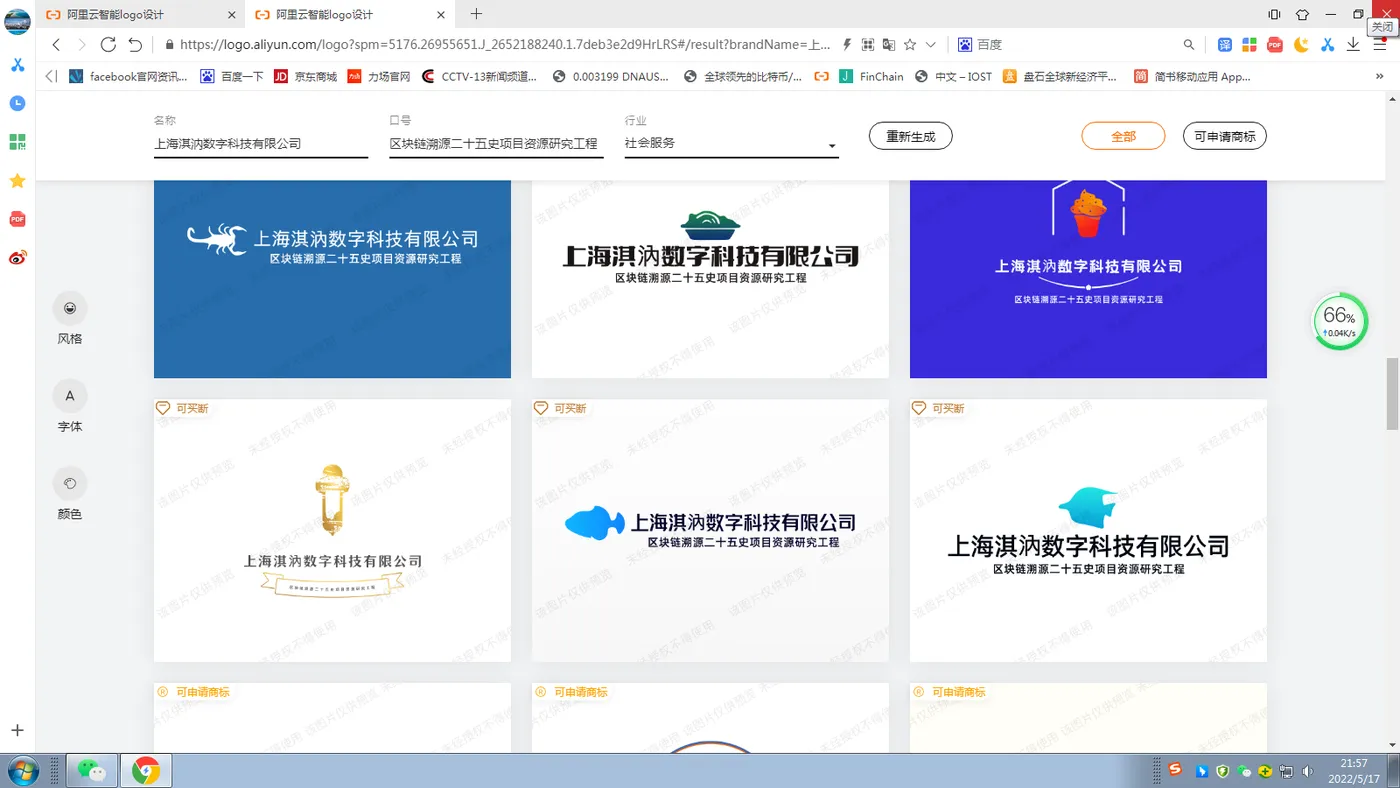The image size is (1400, 788).
Task: Open the colorful apps grid extension
Action: pyautogui.click(x=1249, y=45)
